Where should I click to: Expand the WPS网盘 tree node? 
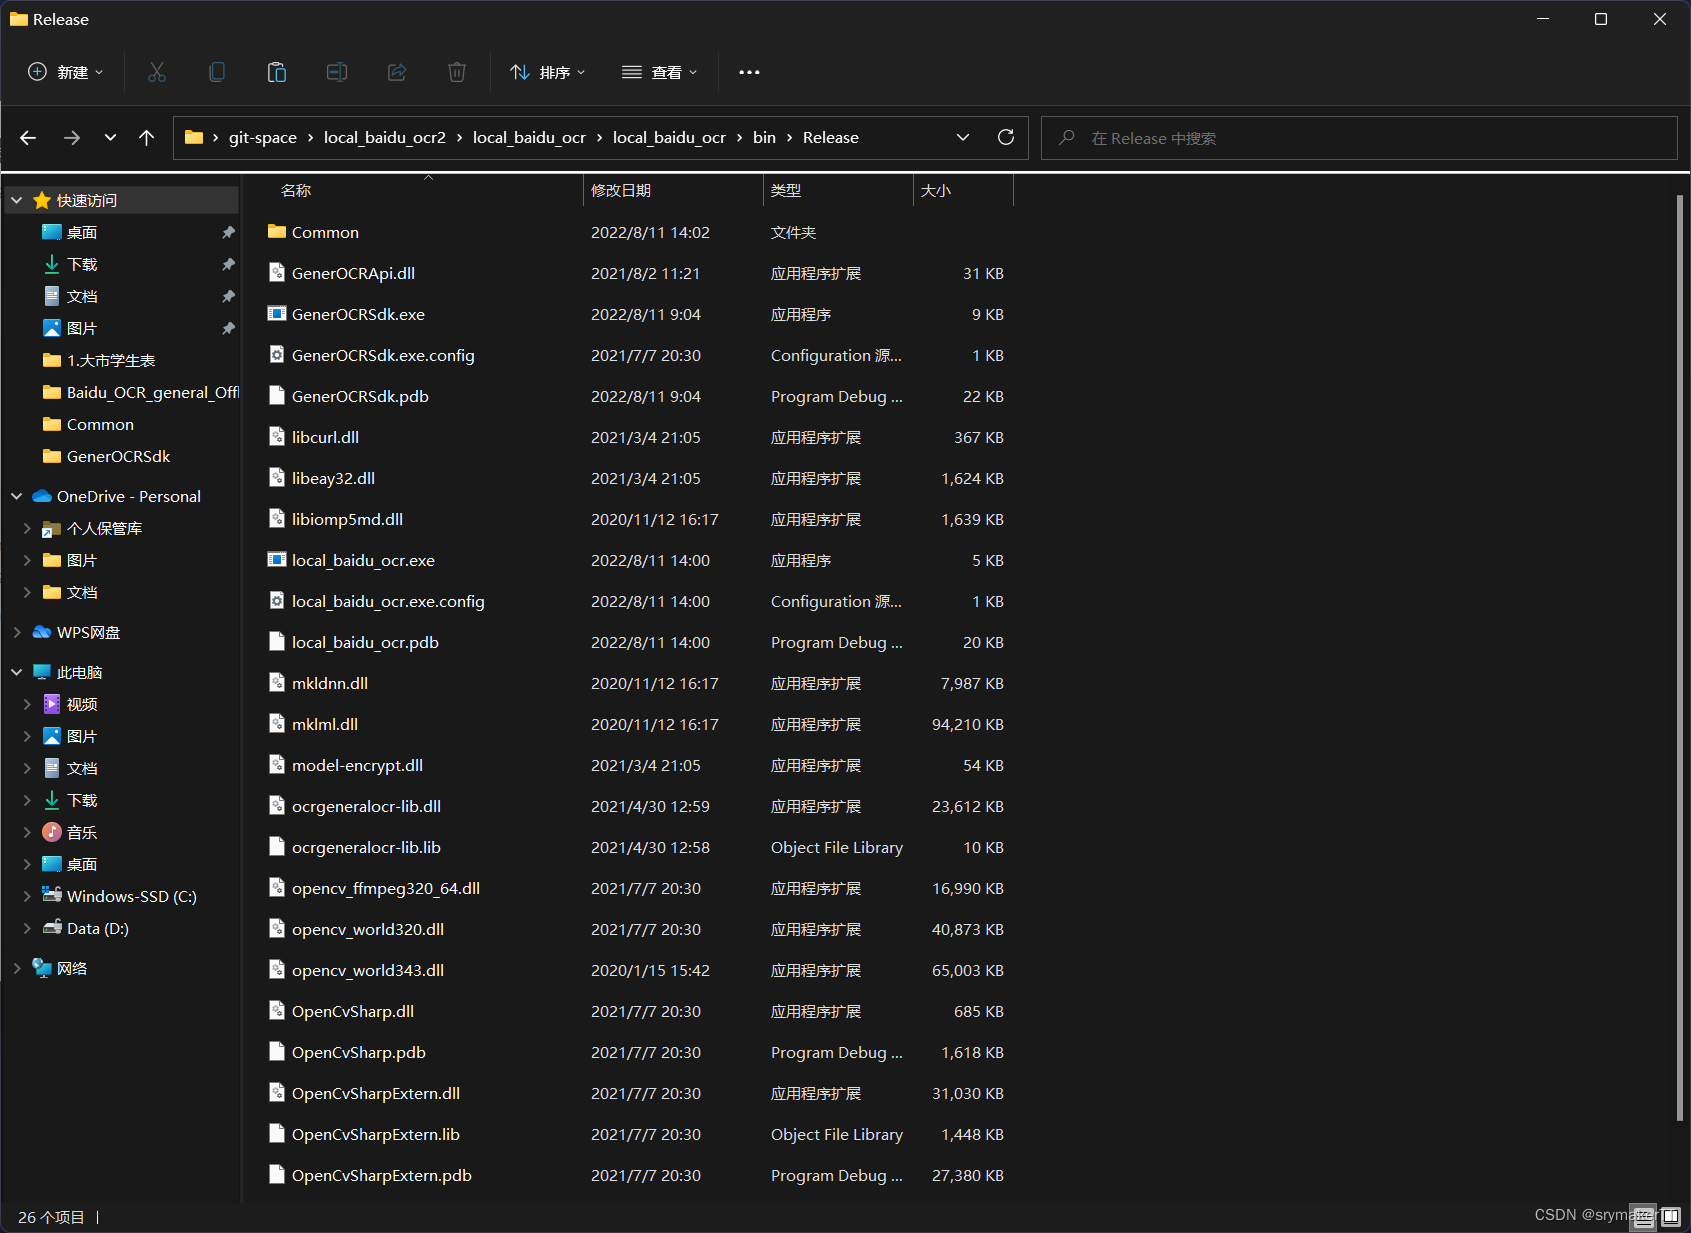tap(16, 632)
